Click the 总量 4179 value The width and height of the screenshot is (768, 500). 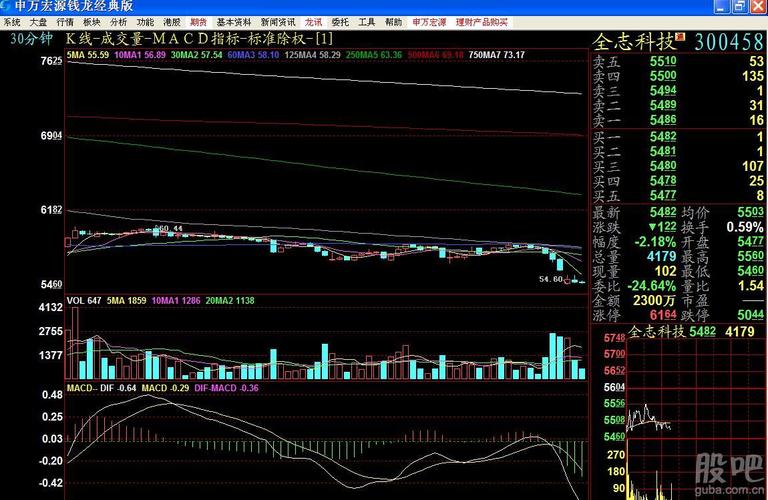pyautogui.click(x=661, y=257)
